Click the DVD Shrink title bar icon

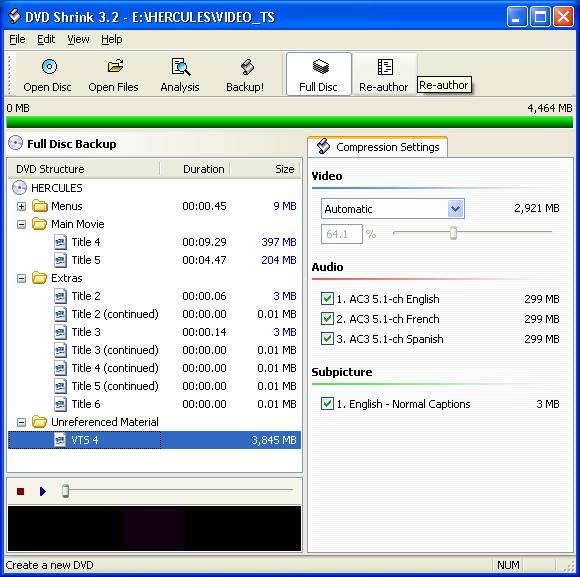pos(14,16)
